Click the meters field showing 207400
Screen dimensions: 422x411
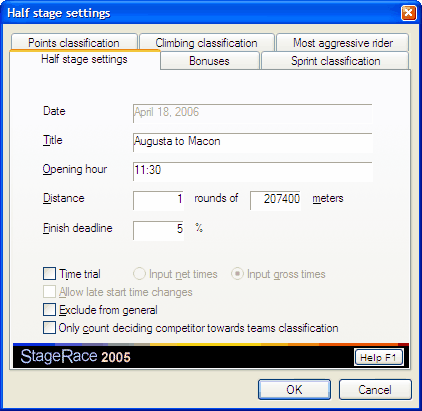pos(275,200)
